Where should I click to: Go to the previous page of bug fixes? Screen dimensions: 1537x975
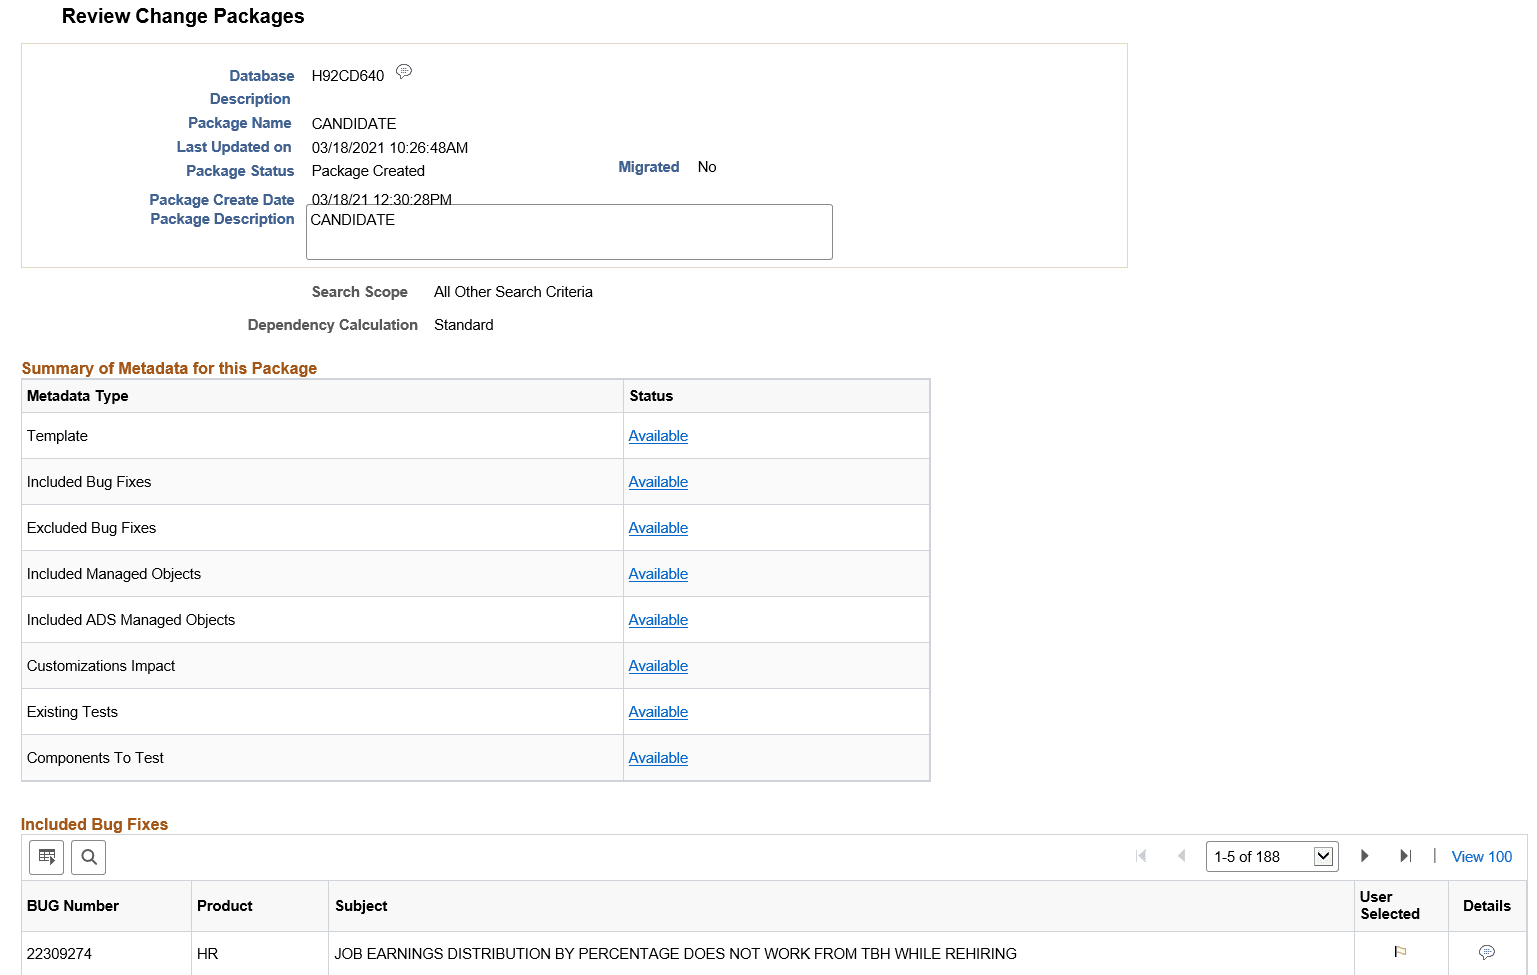1182,856
